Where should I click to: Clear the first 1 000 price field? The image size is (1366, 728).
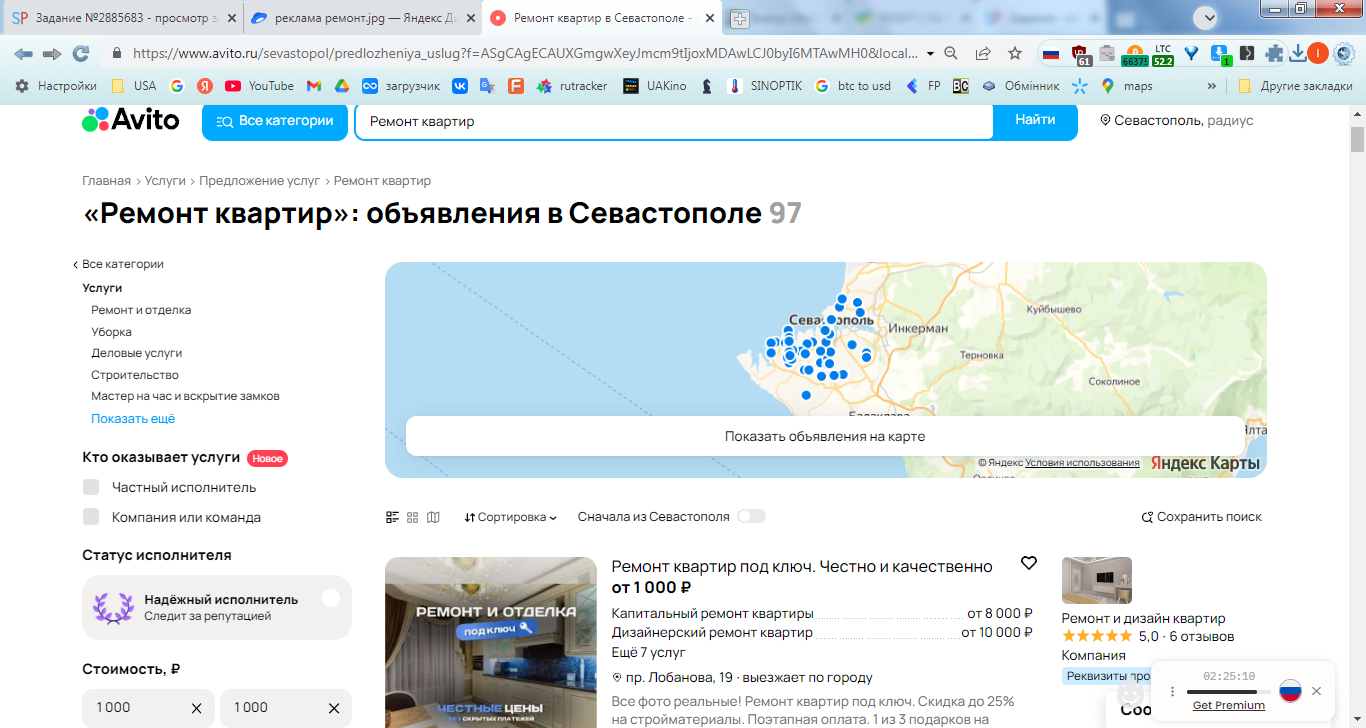[x=196, y=708]
